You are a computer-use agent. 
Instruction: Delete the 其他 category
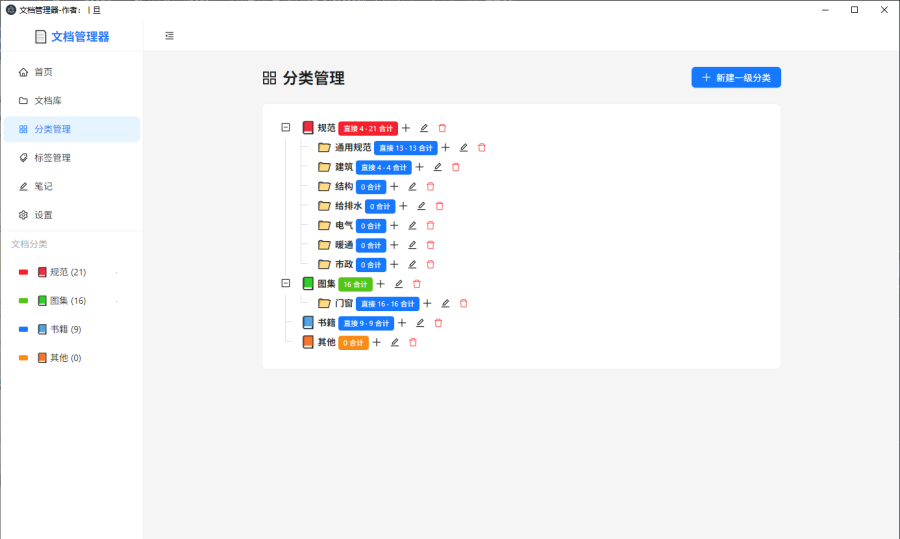pyautogui.click(x=413, y=343)
